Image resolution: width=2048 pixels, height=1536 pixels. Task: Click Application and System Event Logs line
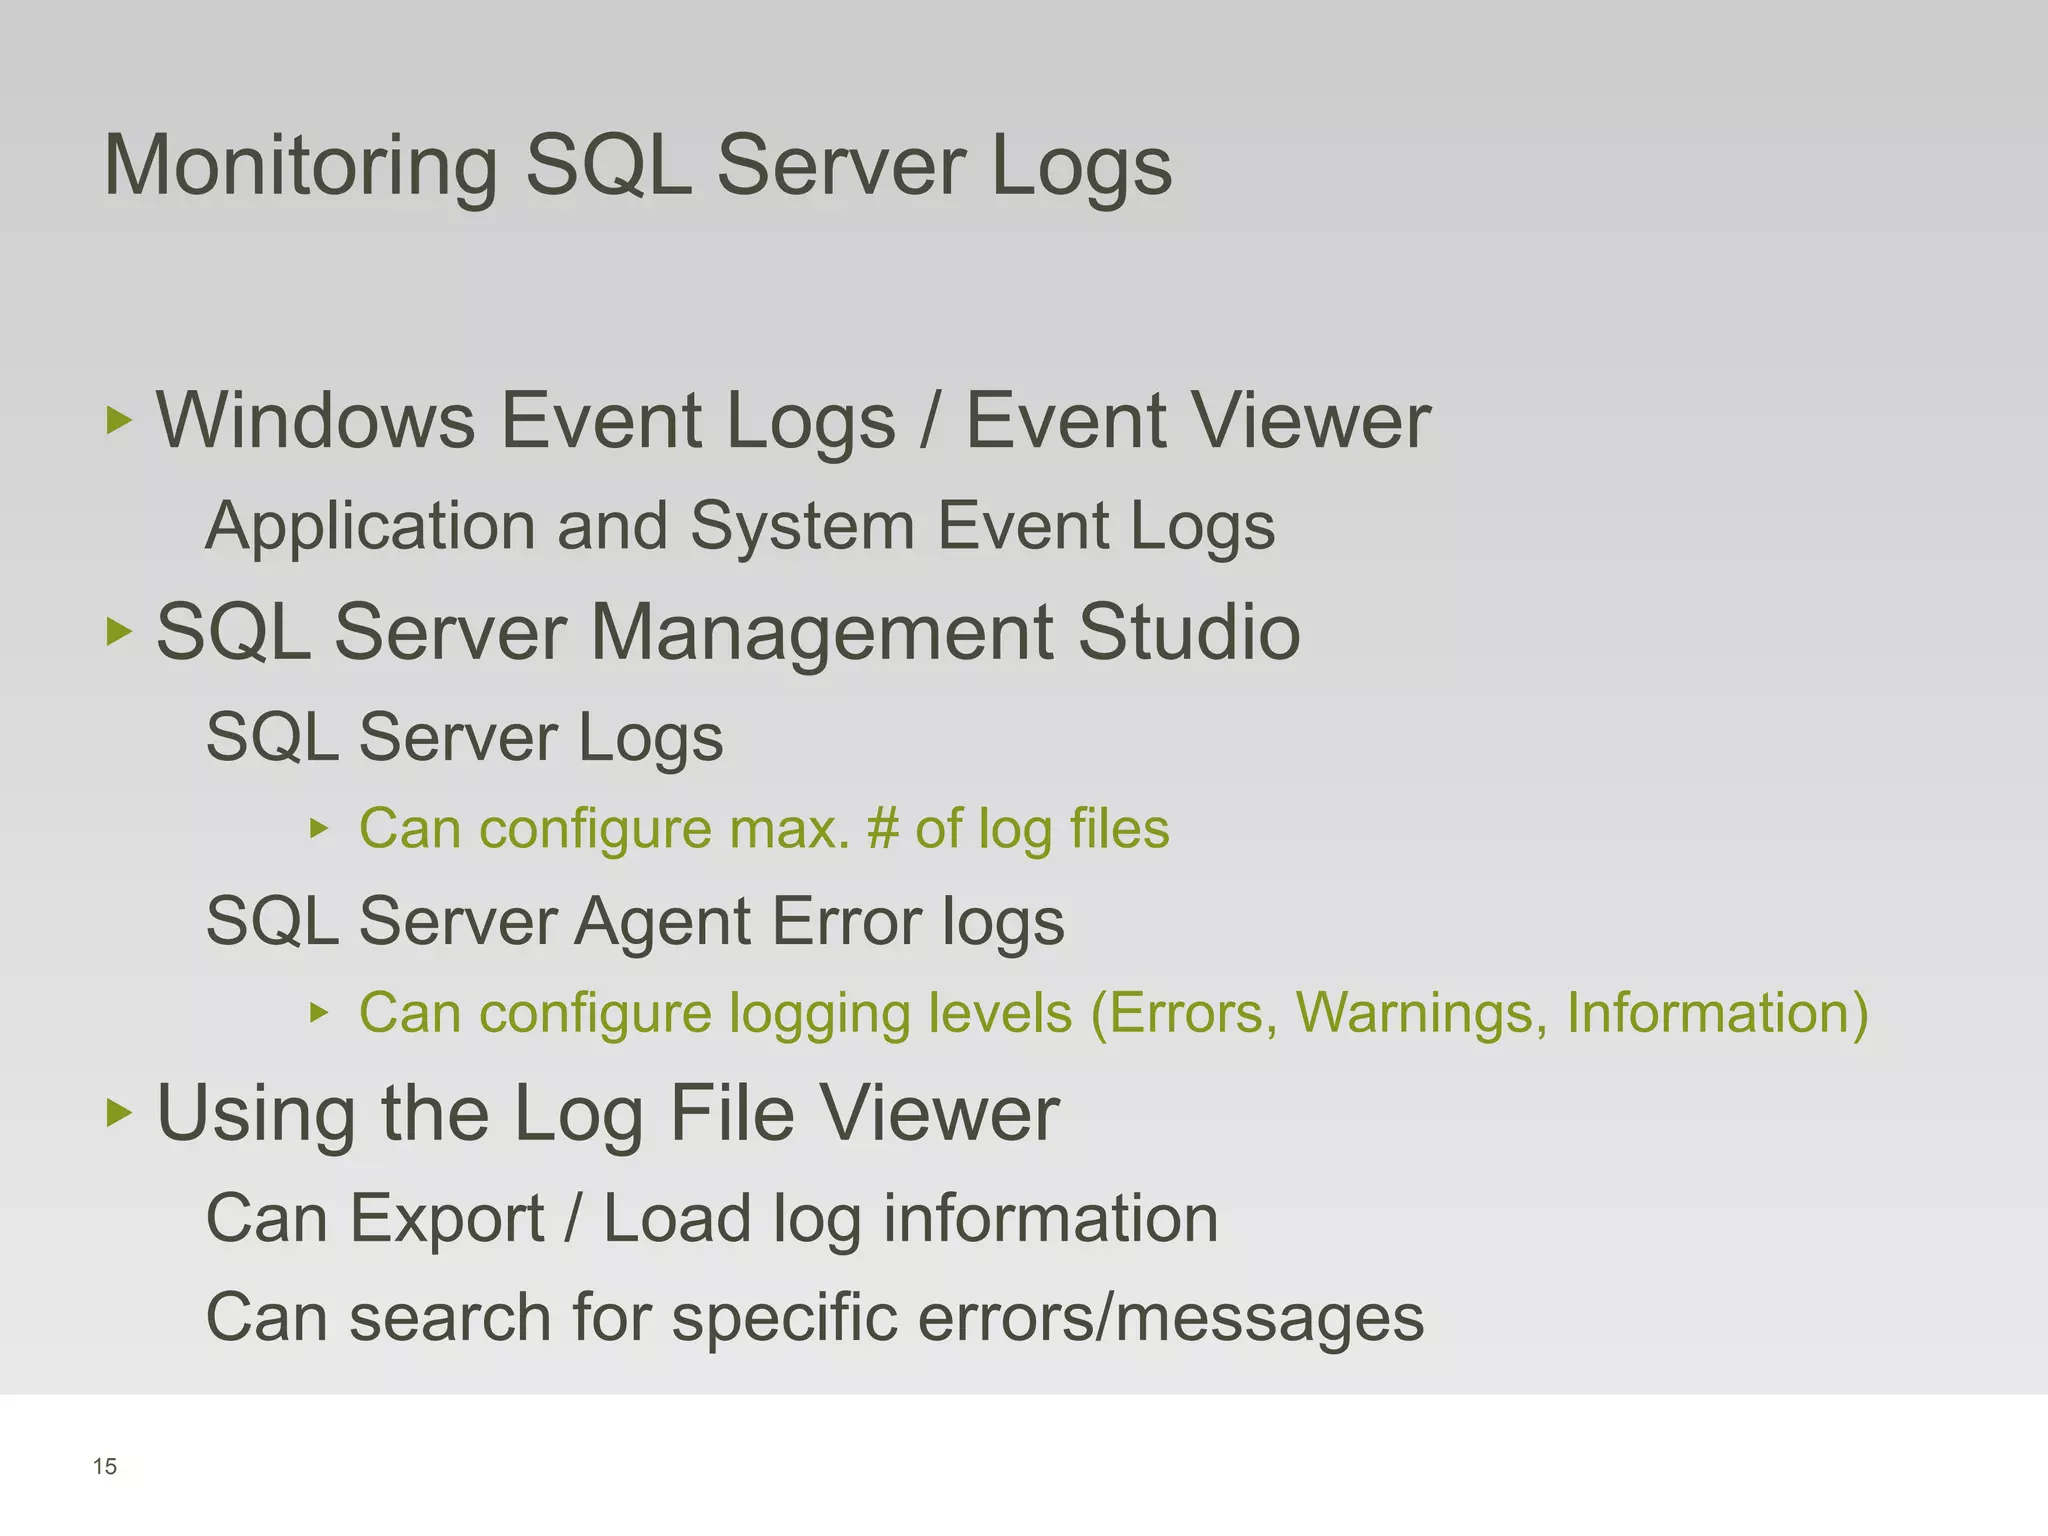click(740, 526)
